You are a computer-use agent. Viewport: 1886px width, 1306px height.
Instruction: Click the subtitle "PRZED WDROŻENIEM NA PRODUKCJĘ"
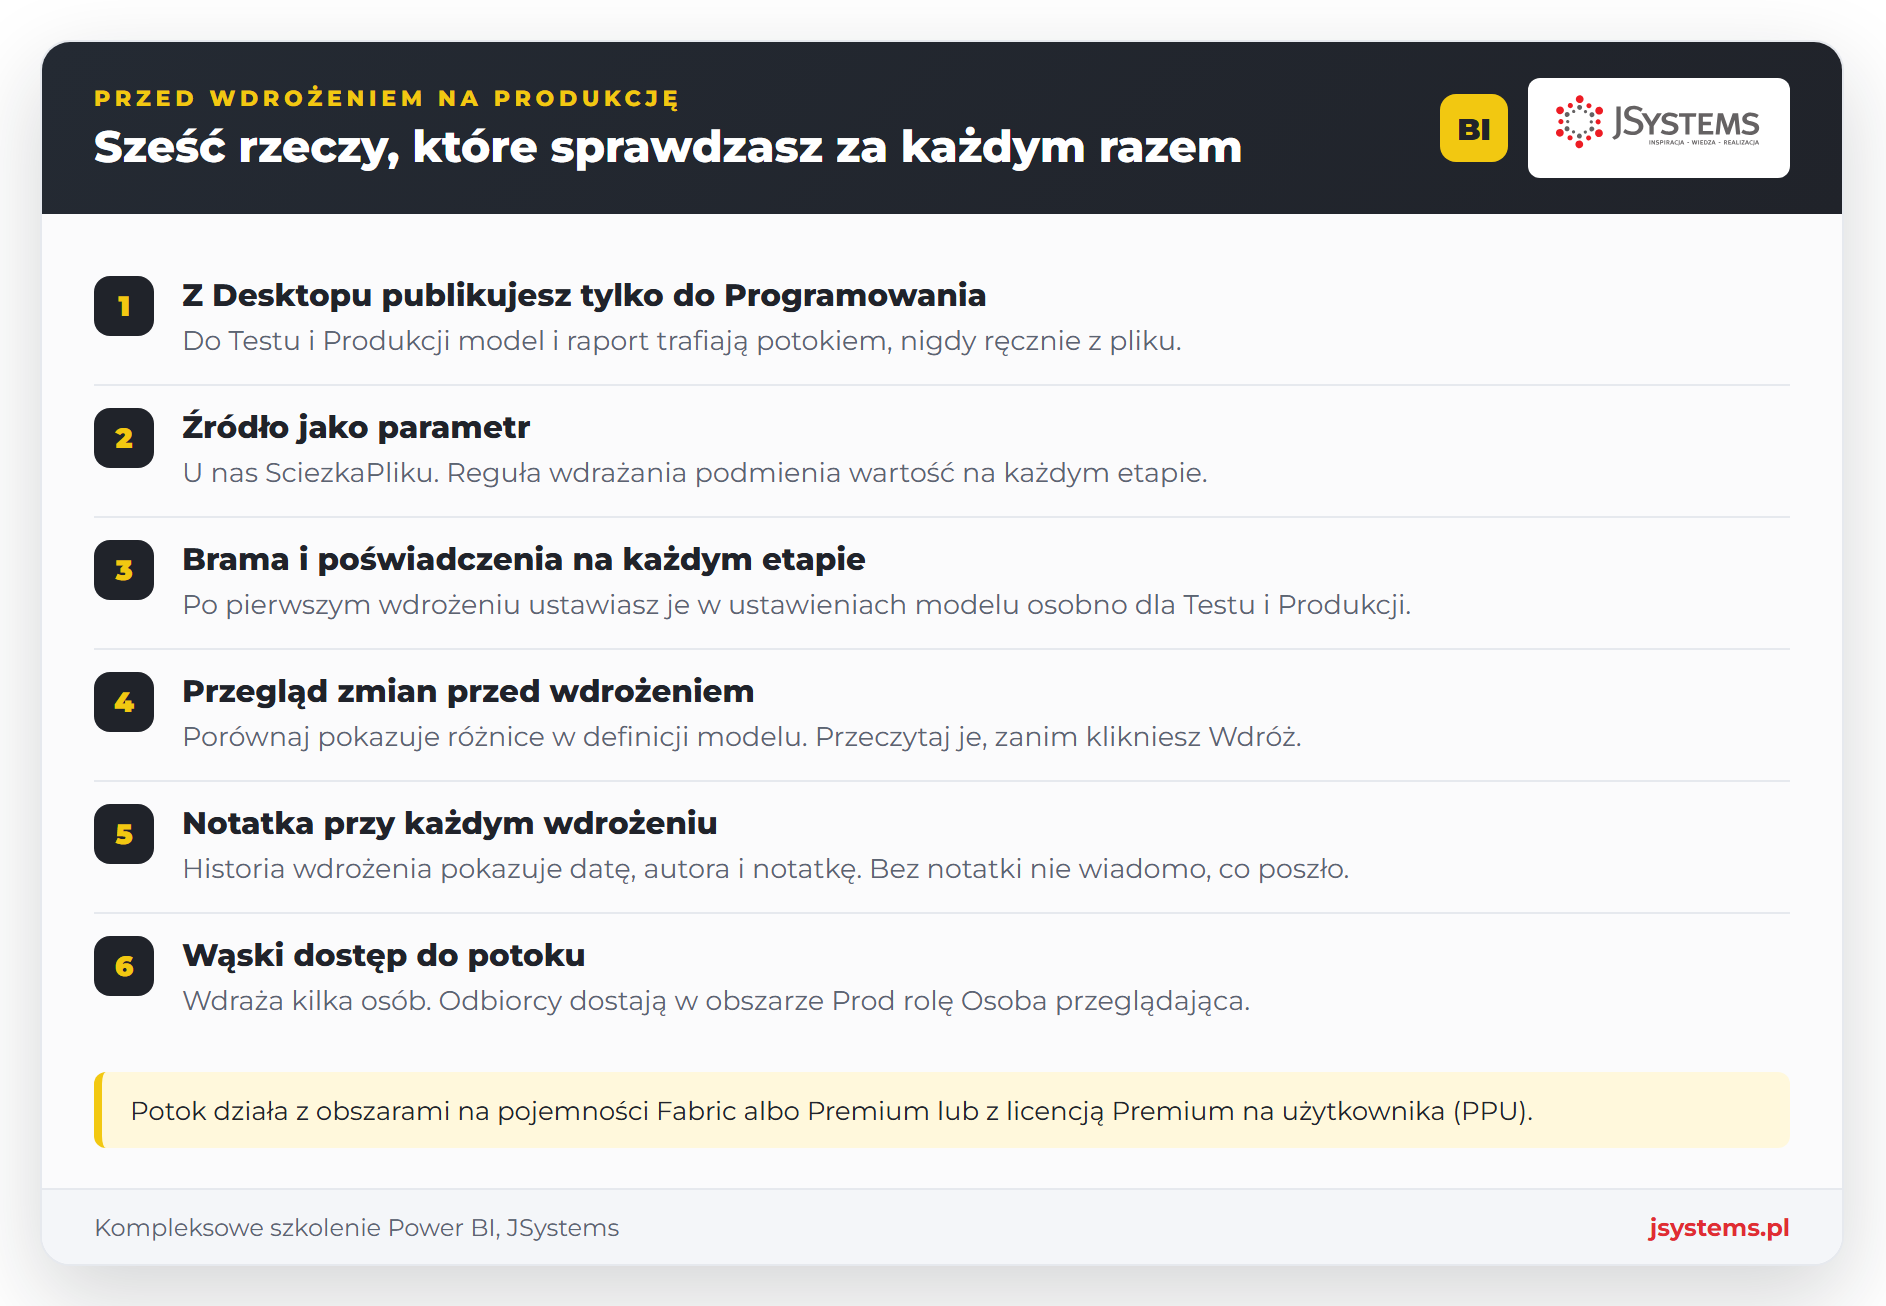387,98
